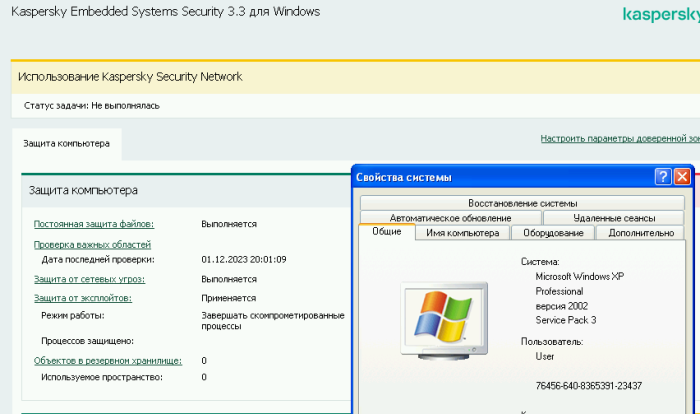The width and height of the screenshot is (700, 414).
Task: Open the Оборудование tab
Action: pyautogui.click(x=553, y=233)
